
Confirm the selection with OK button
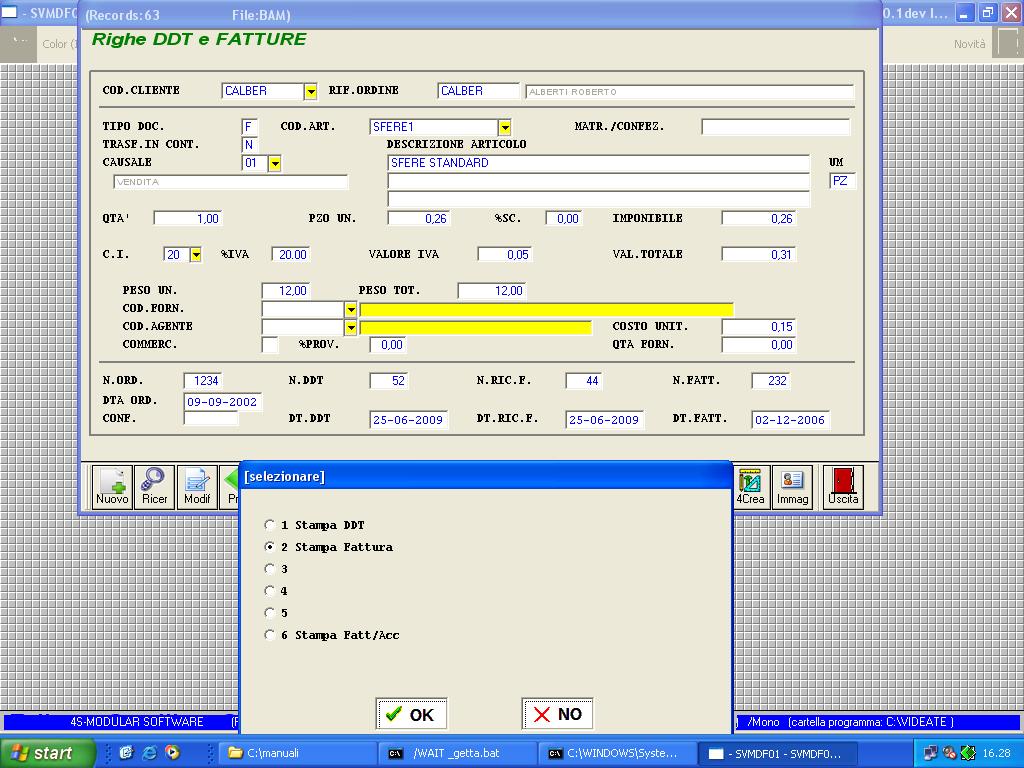click(411, 714)
